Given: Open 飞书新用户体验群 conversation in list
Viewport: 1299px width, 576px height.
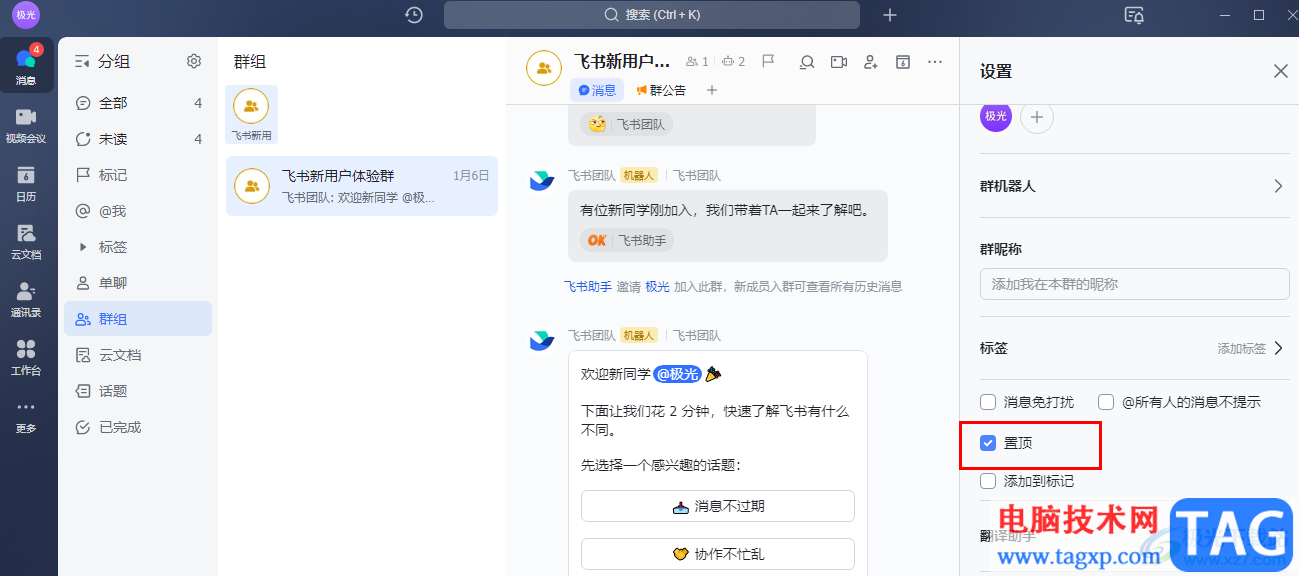Looking at the screenshot, I should [362, 186].
